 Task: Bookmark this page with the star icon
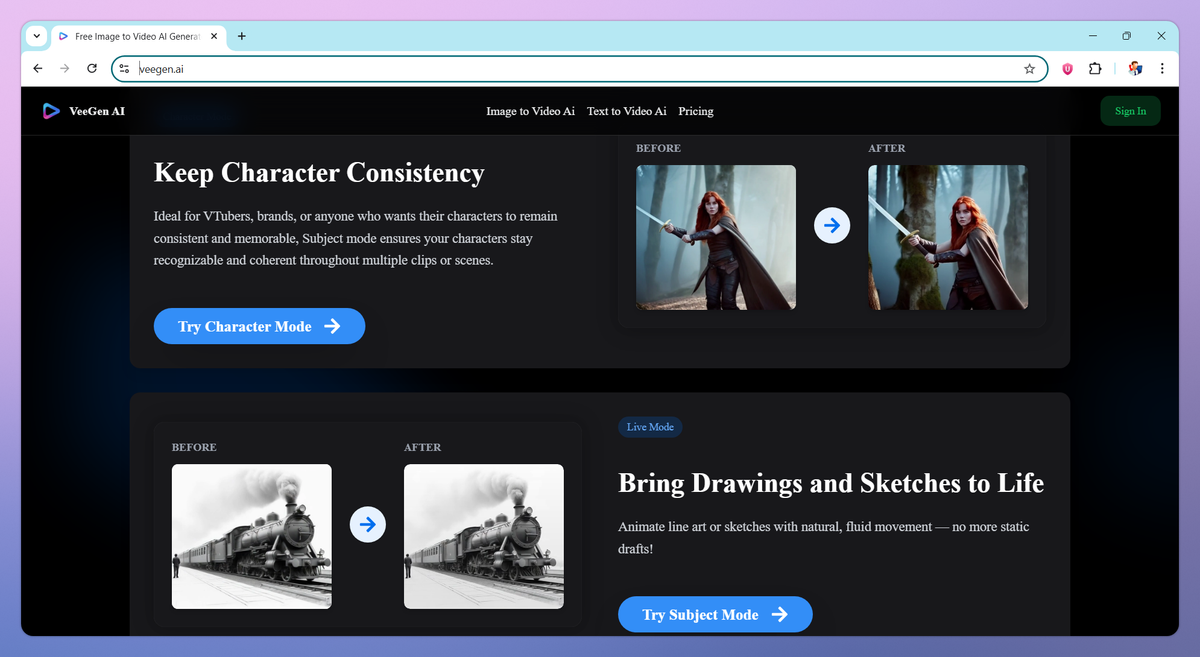[x=1029, y=69]
